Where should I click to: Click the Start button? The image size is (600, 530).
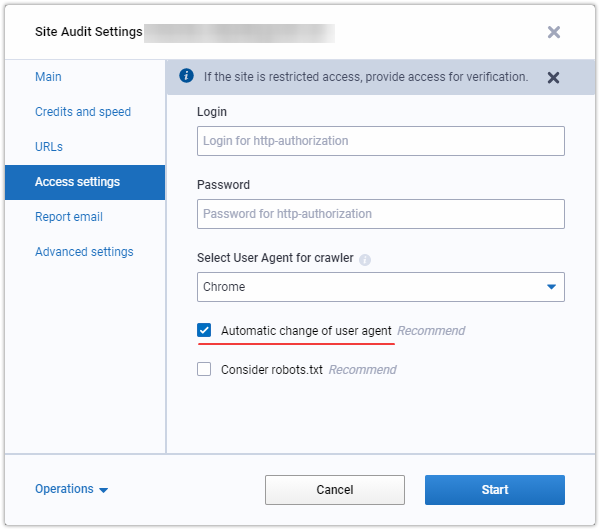pyautogui.click(x=494, y=490)
